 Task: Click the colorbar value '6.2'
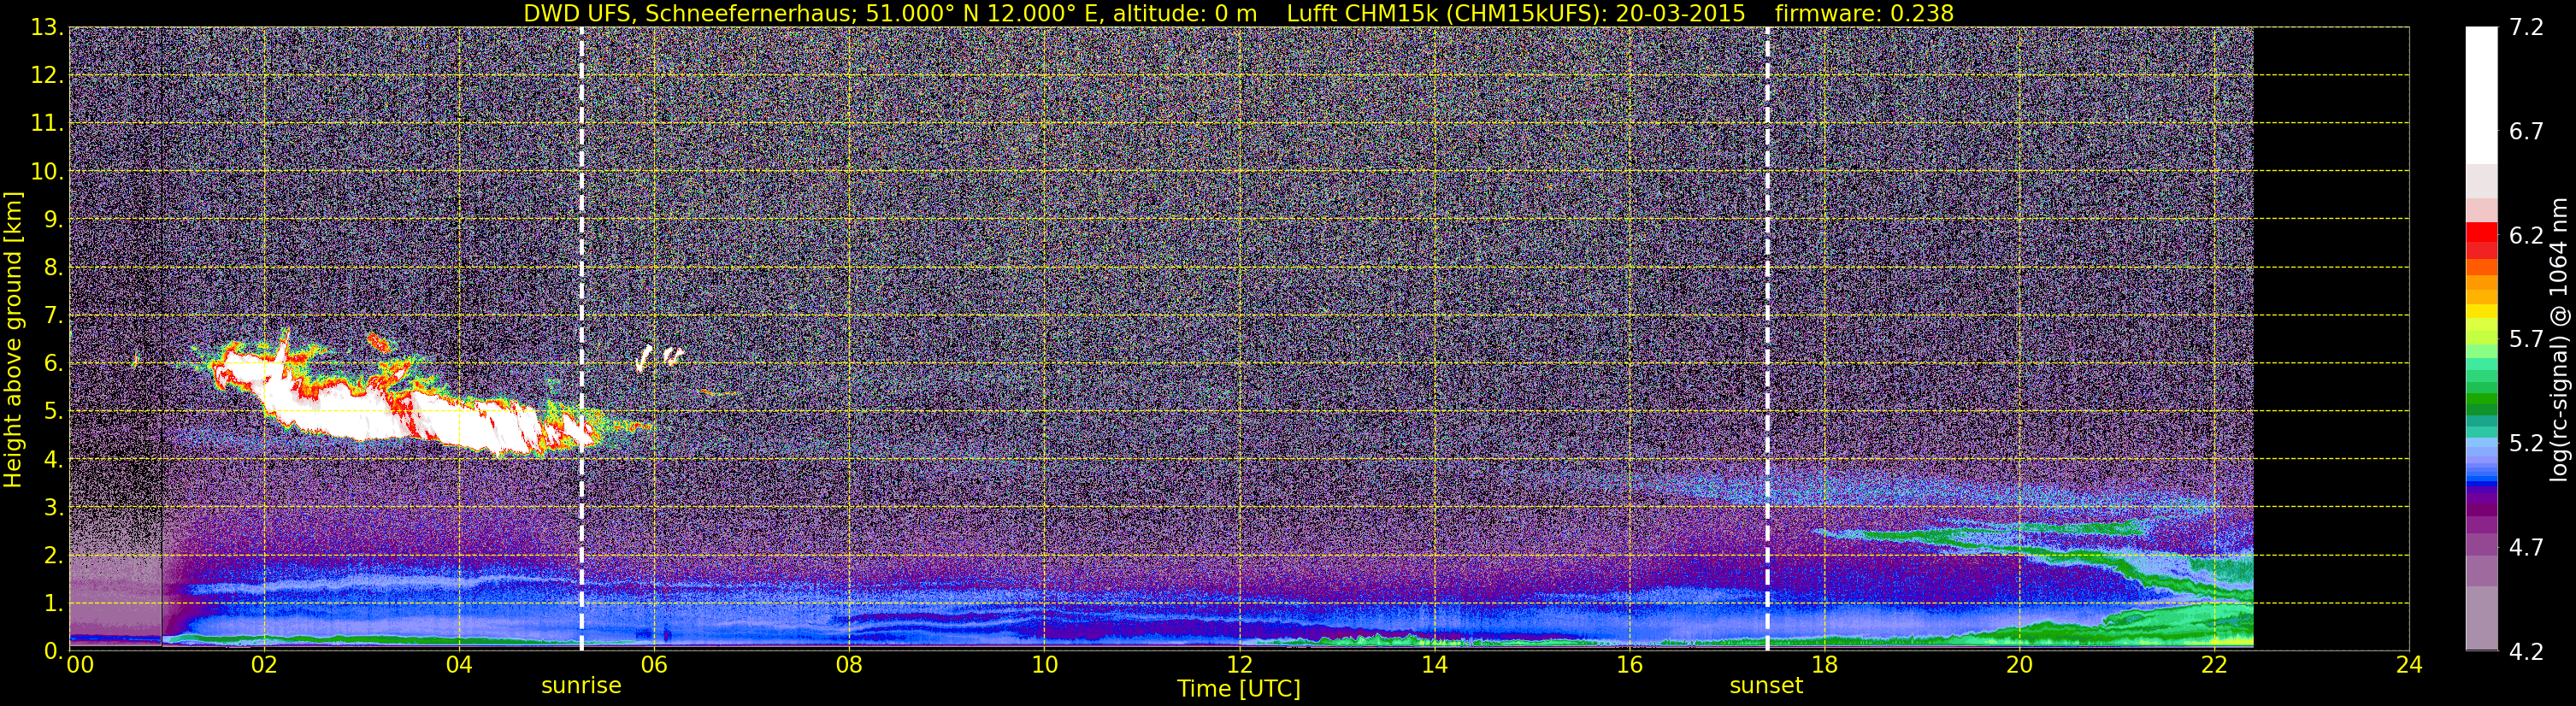(x=2526, y=236)
